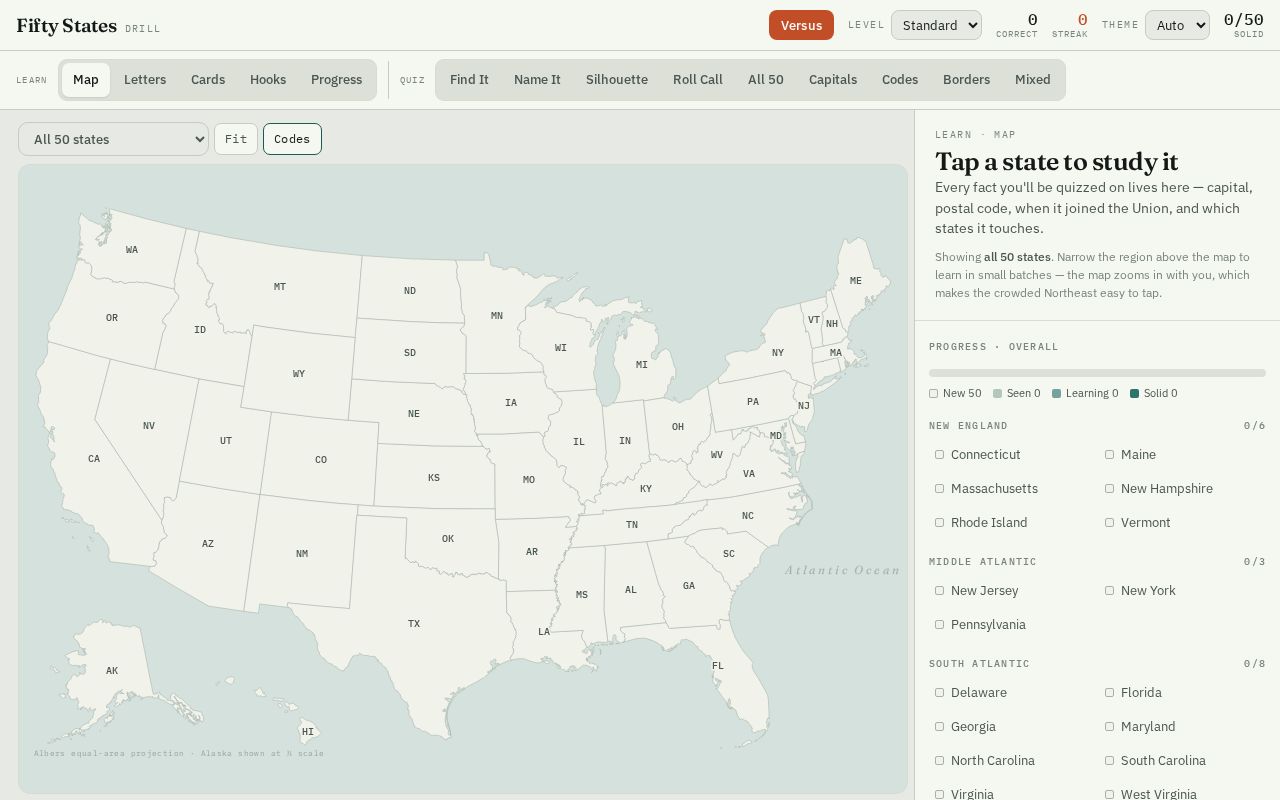Open the Theme dropdown set to Auto
This screenshot has height=800, width=1280.
(1177, 25)
